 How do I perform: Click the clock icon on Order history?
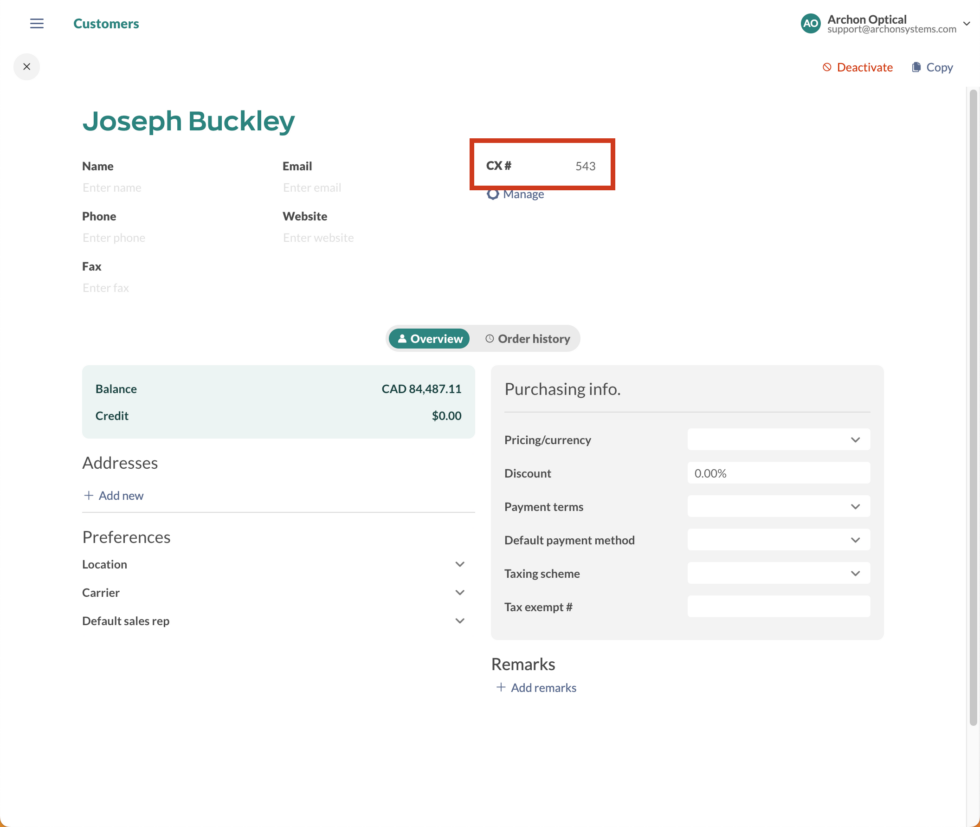coord(487,338)
